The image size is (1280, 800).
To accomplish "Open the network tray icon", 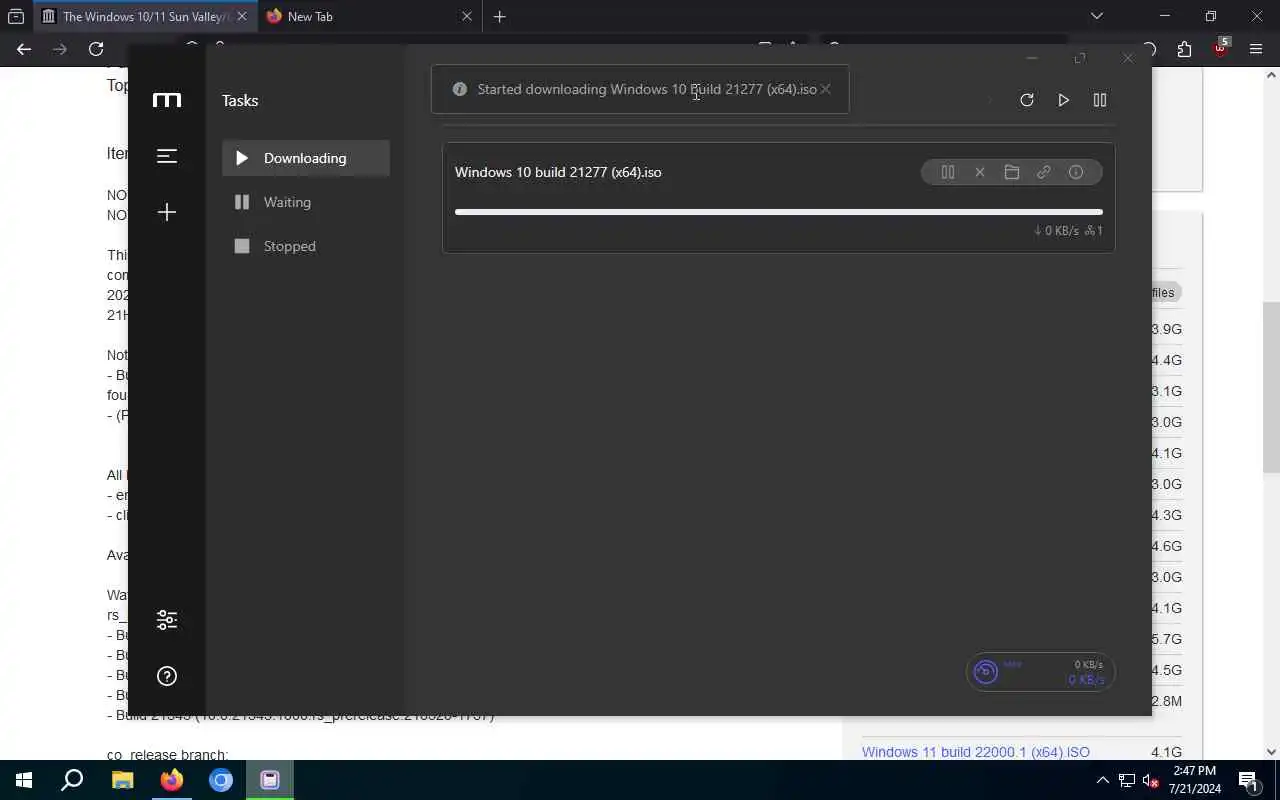I will coord(1127,780).
